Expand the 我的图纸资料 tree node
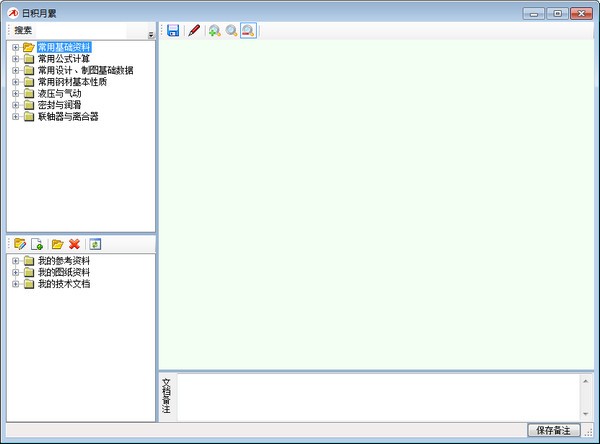Image resolution: width=600 pixels, height=444 pixels. [x=15, y=273]
